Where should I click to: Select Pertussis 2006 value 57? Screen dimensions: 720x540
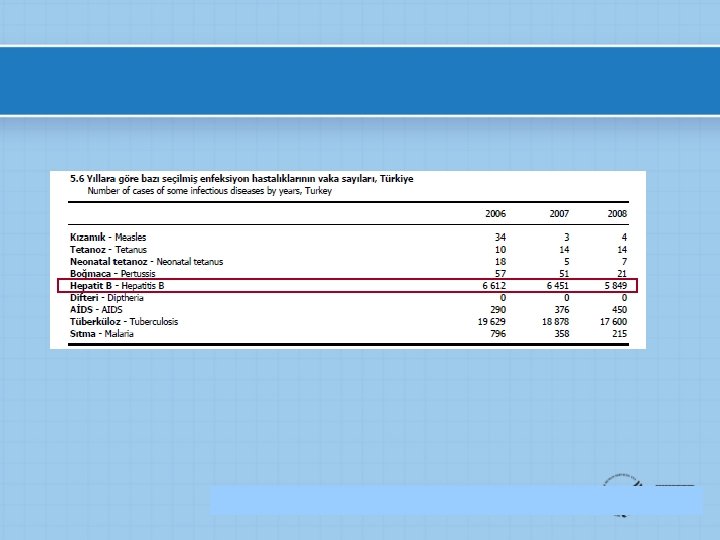[x=500, y=274]
